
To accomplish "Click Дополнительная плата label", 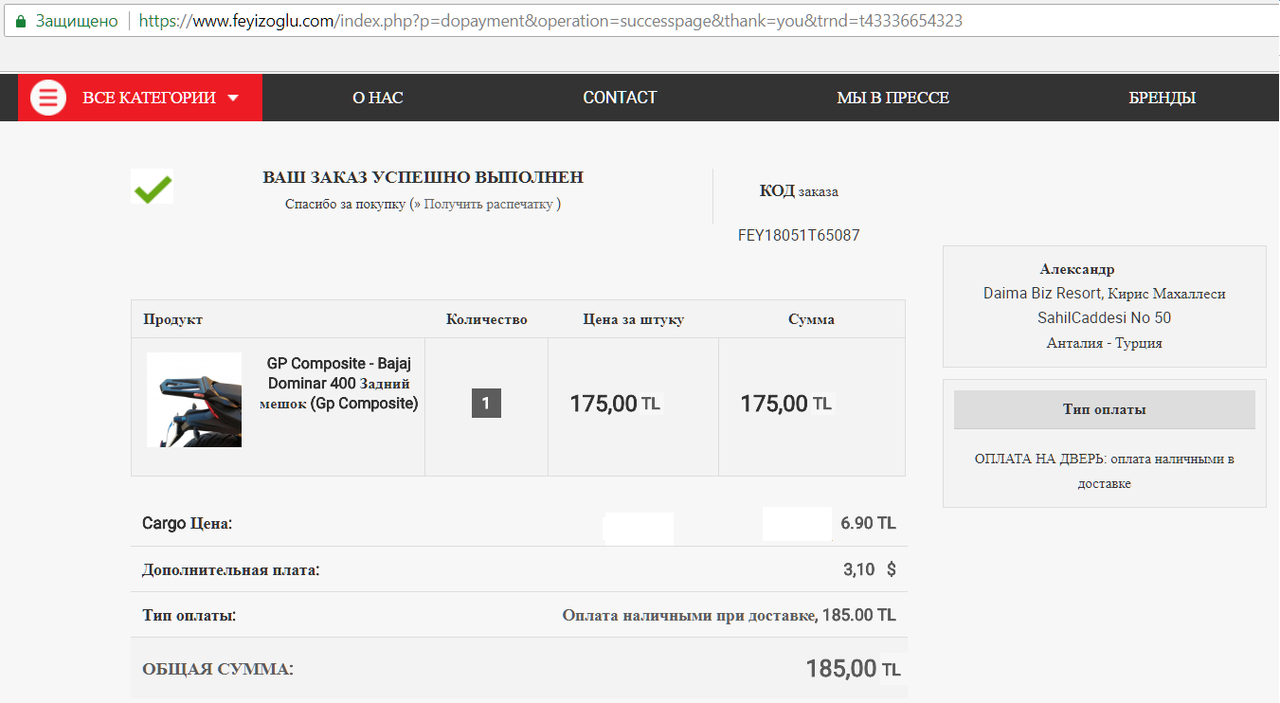I will 231,570.
